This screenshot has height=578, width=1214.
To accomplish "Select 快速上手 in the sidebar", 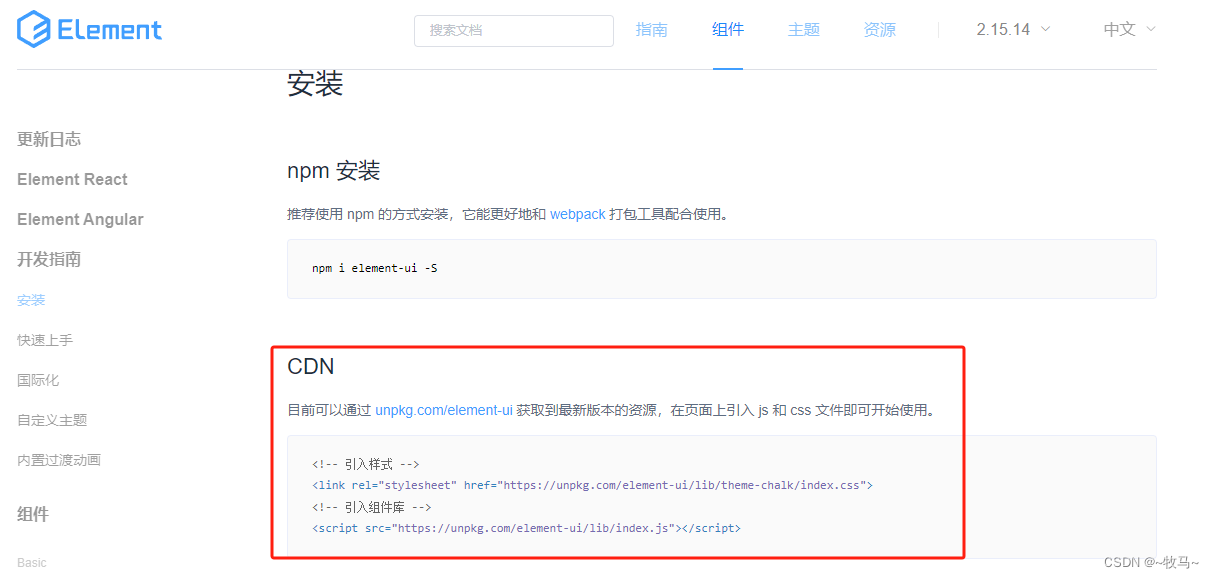I will tap(45, 340).
